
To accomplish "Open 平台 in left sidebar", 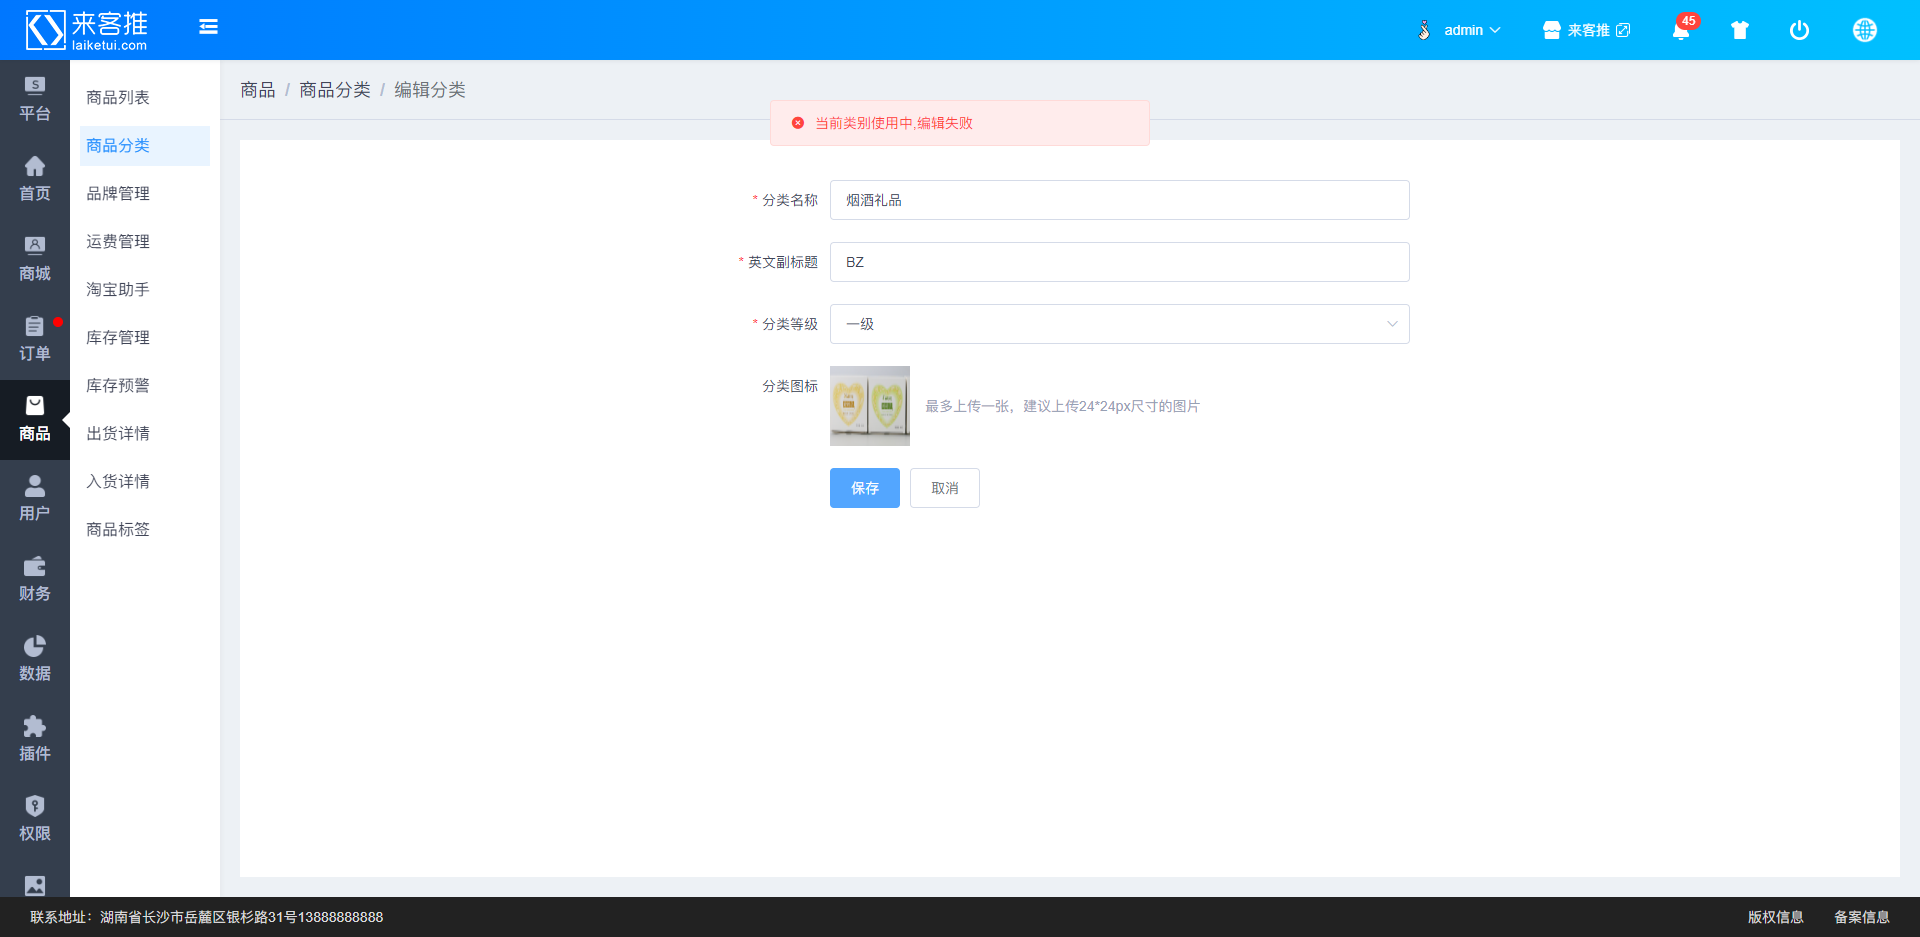I will pyautogui.click(x=35, y=100).
